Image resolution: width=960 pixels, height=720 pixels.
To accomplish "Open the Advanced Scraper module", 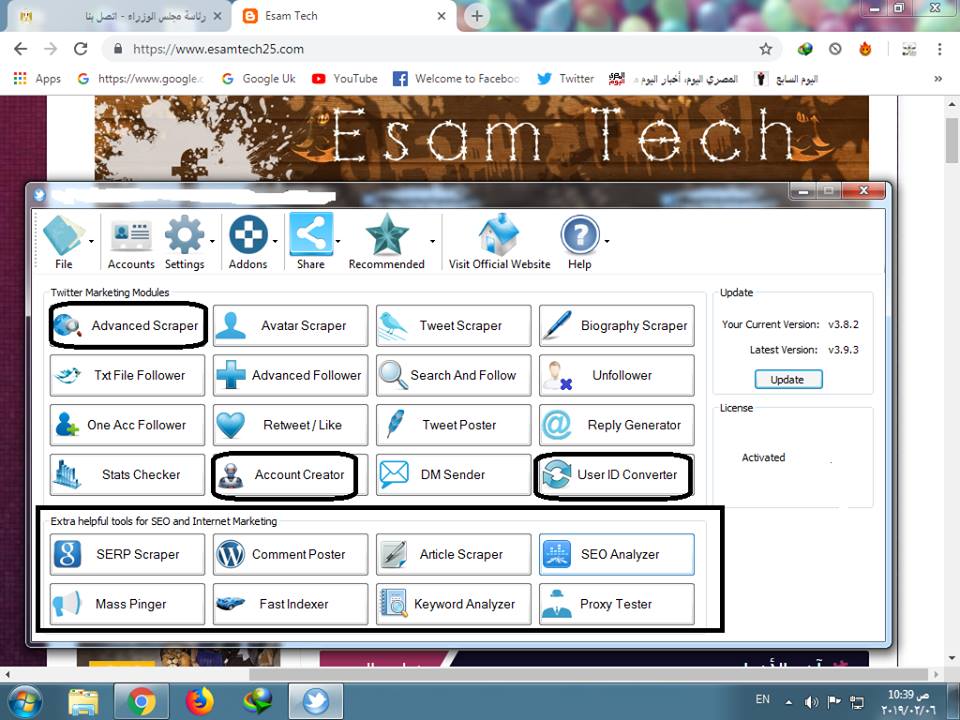I will pyautogui.click(x=127, y=326).
